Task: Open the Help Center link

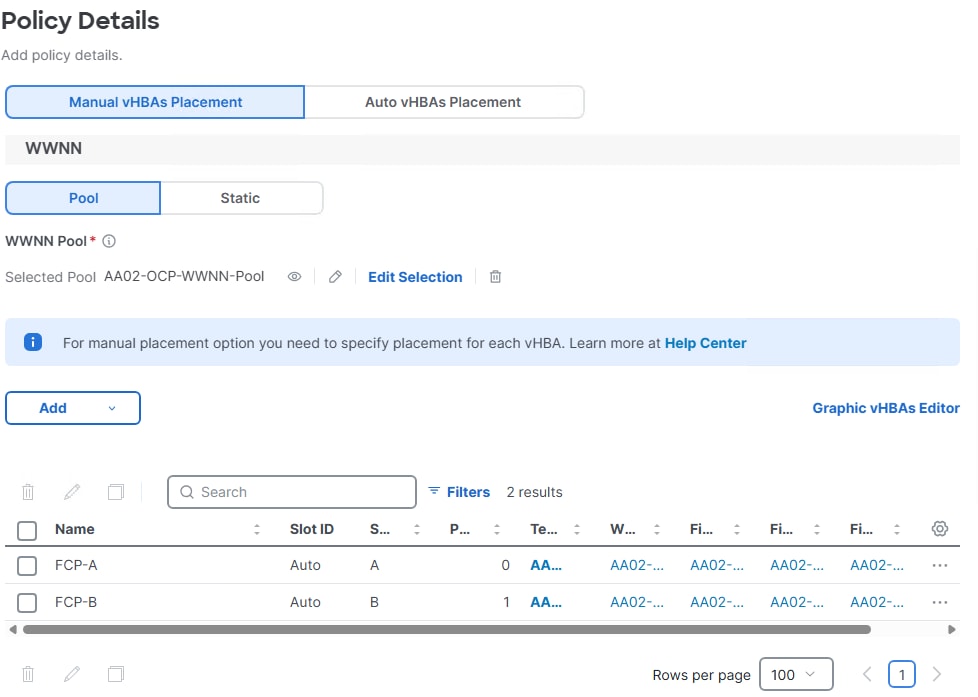Action: click(x=705, y=343)
